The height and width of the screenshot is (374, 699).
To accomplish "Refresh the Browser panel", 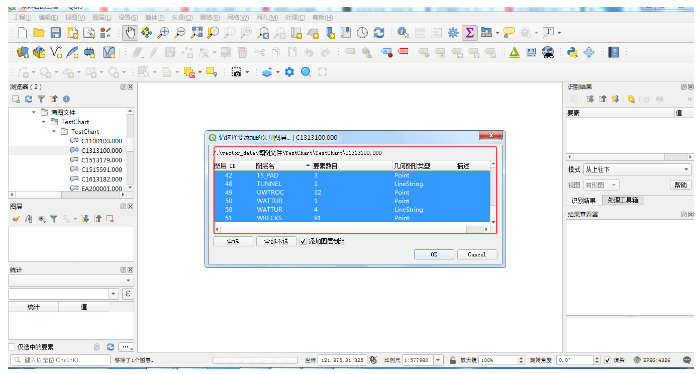I will click(x=29, y=99).
